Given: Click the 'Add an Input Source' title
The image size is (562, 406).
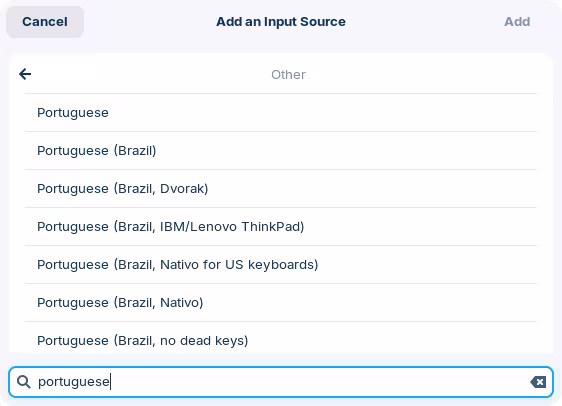Looking at the screenshot, I should [281, 22].
